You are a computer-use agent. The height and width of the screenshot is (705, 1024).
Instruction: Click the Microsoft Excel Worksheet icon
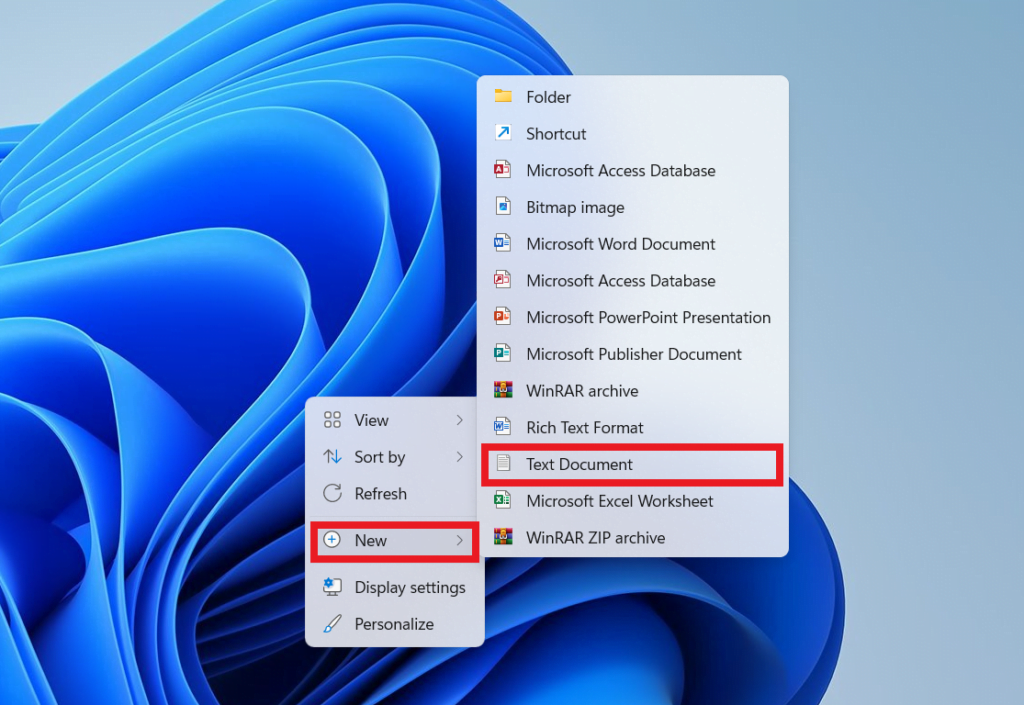[505, 501]
